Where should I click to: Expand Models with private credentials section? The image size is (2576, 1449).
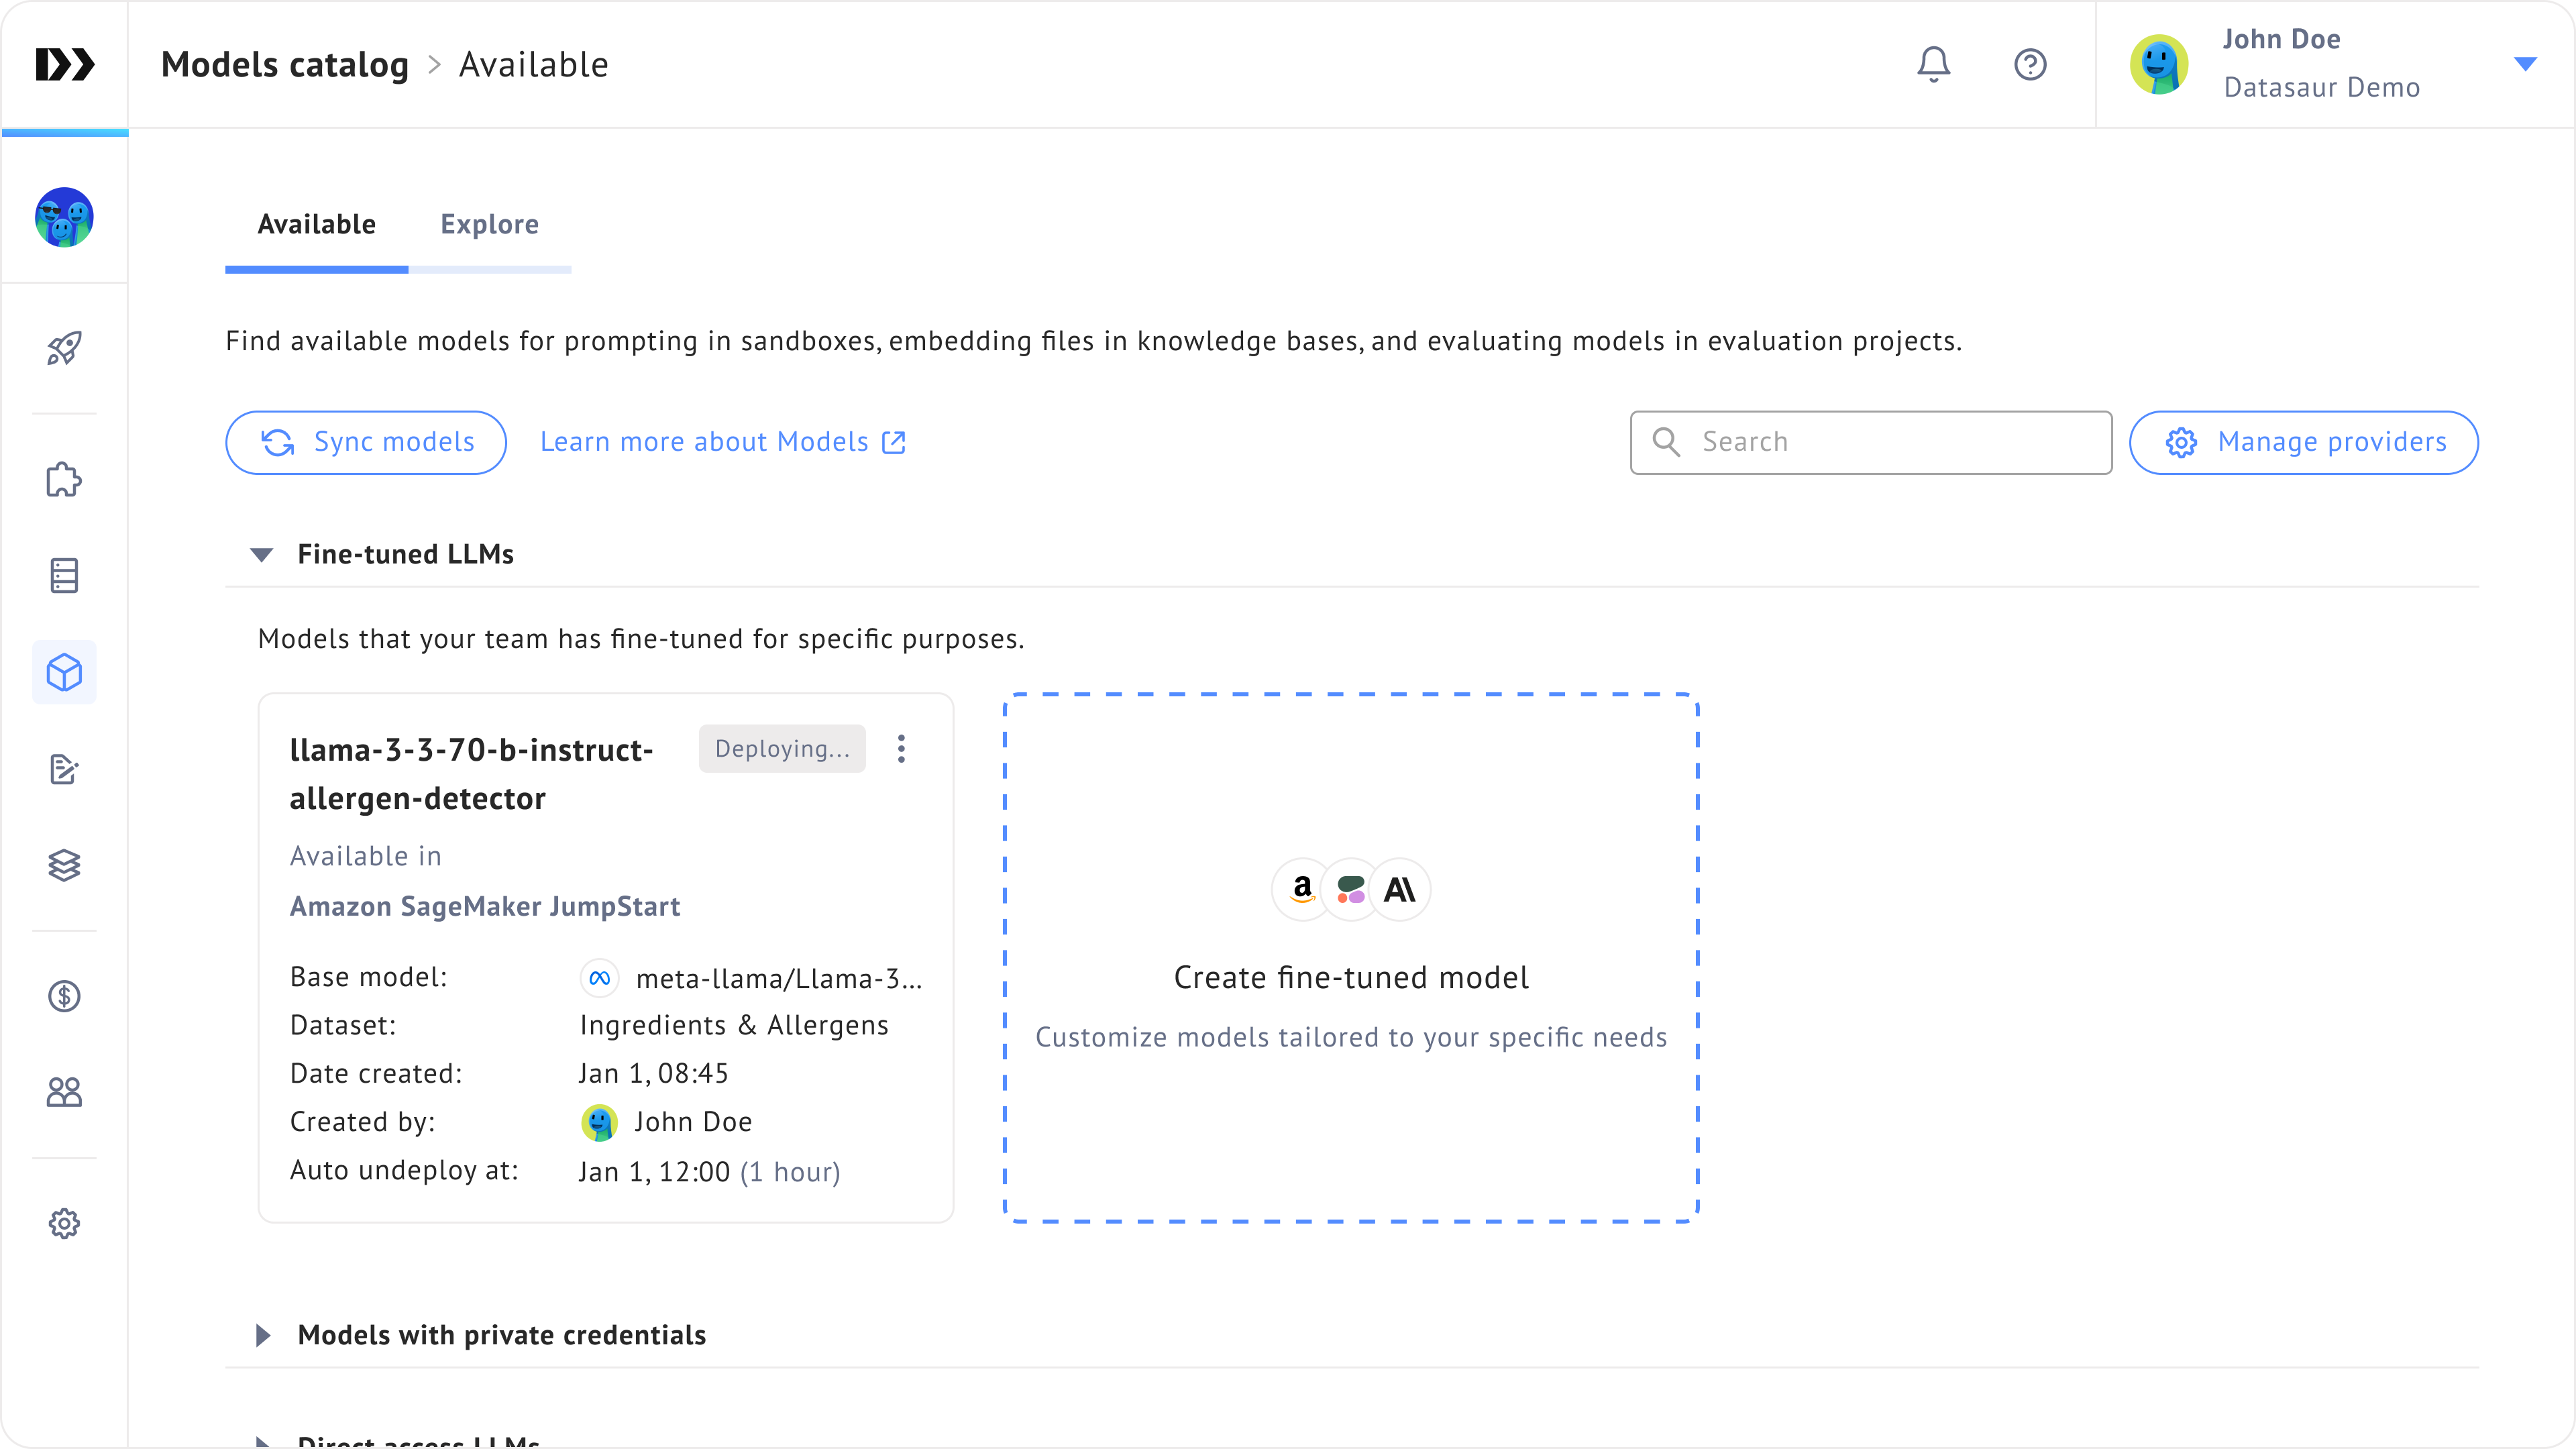262,1335
